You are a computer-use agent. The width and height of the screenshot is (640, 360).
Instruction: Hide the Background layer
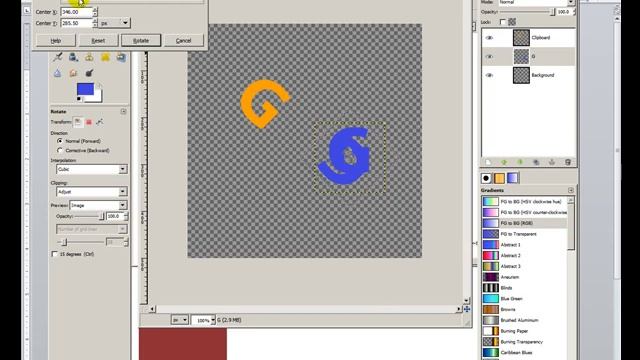[x=489, y=75]
